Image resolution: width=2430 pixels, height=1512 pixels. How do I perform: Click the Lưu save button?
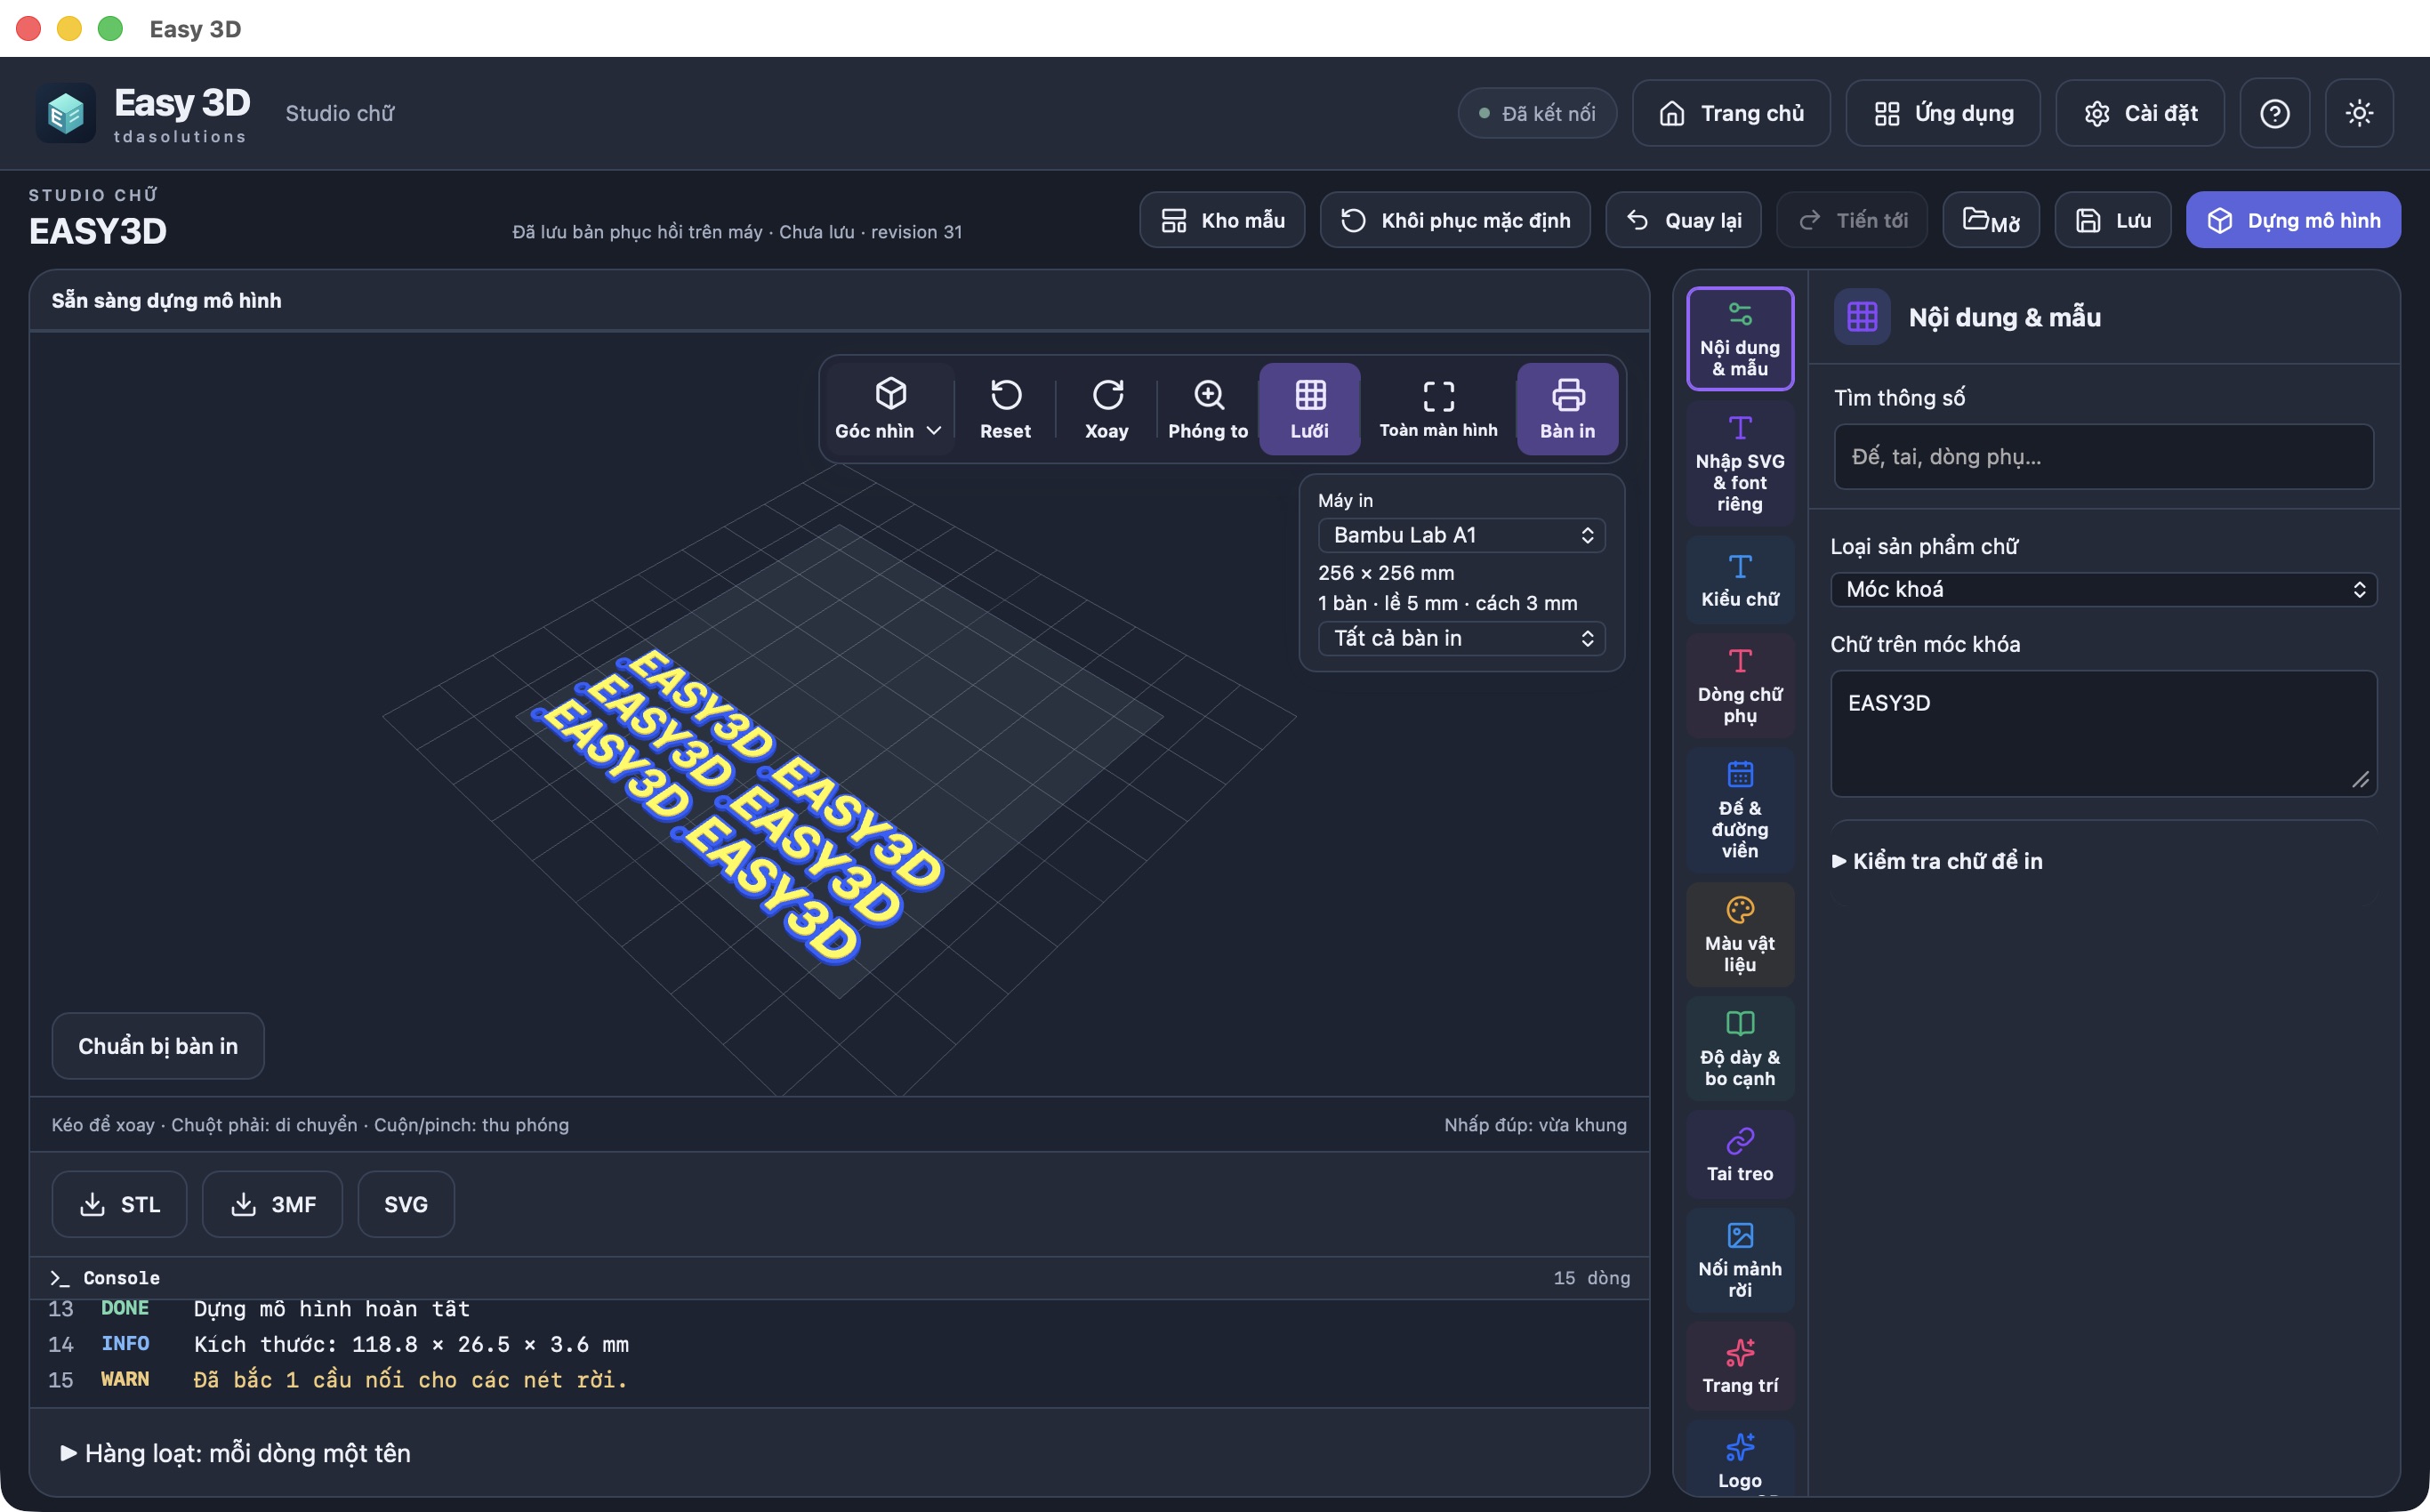pyautogui.click(x=2112, y=220)
